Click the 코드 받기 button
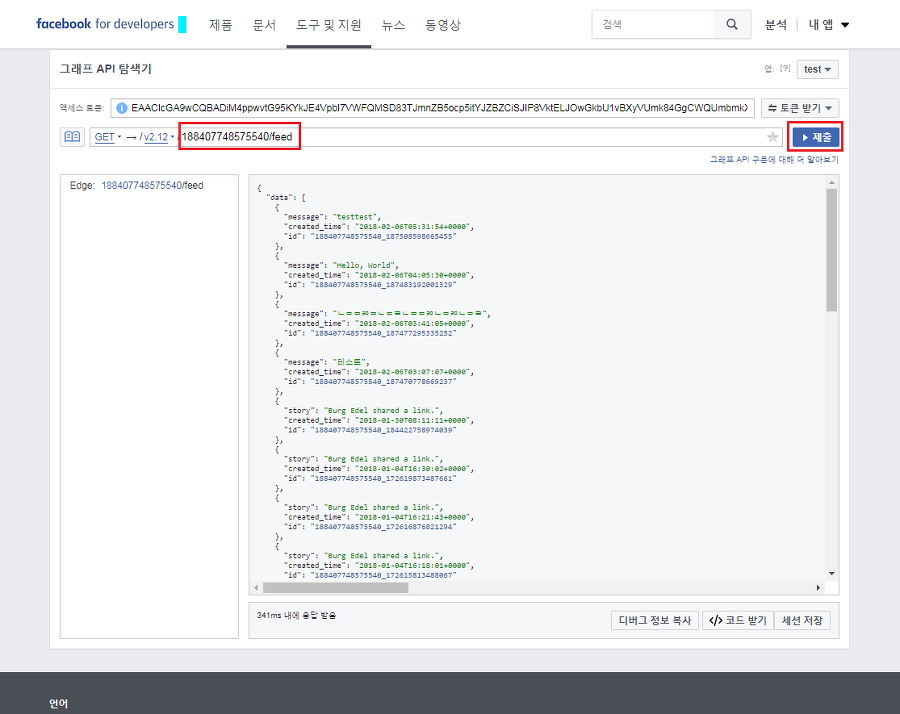This screenshot has width=900, height=714. click(738, 620)
